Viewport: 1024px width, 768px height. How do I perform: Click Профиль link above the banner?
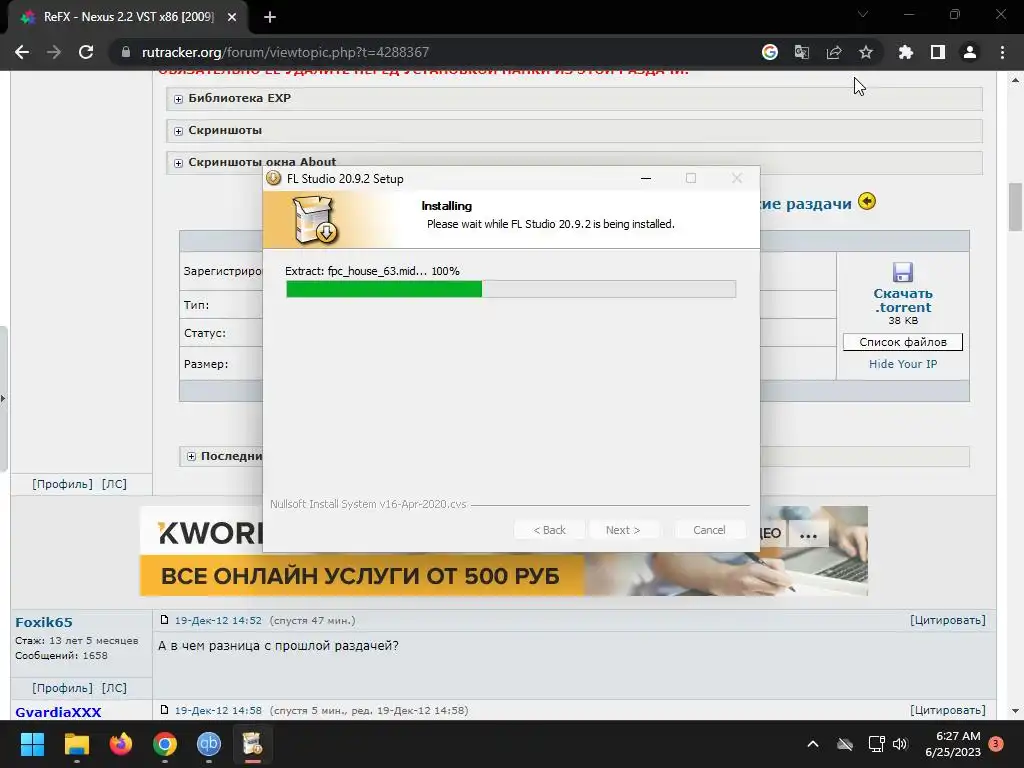click(62, 485)
